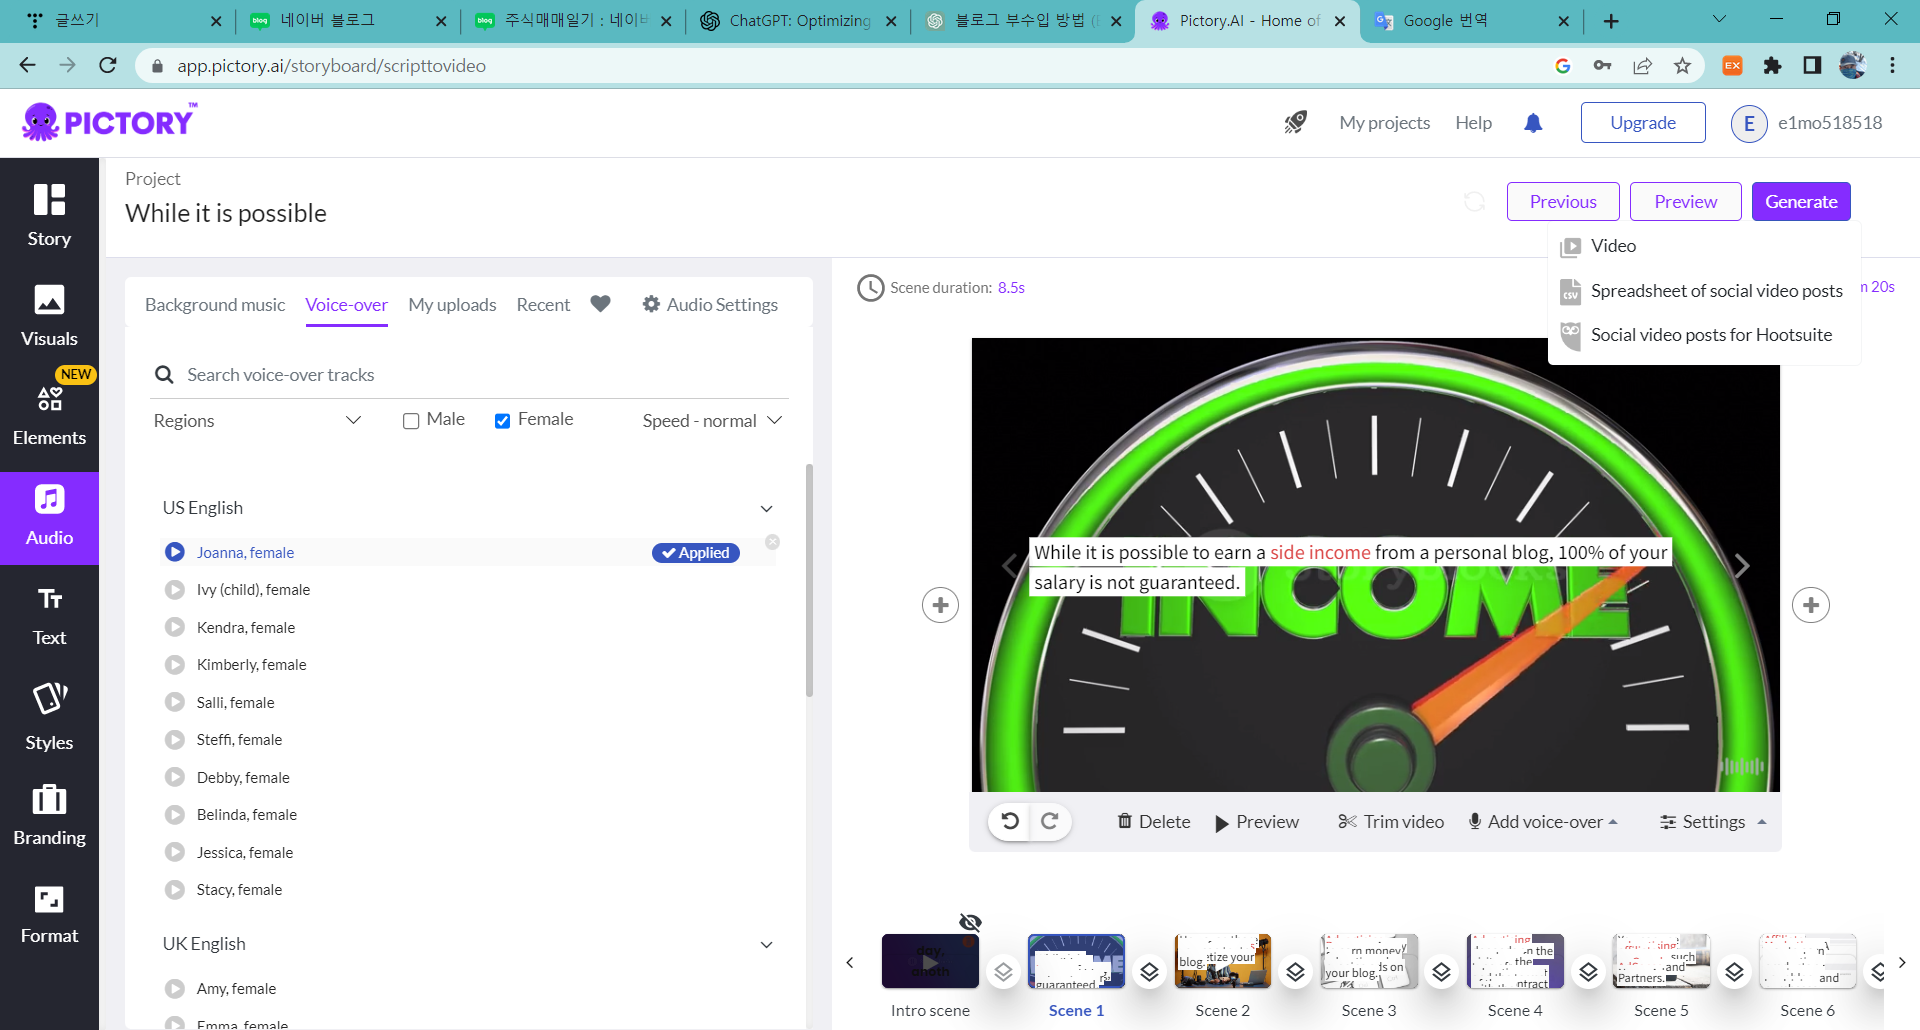
Task: Remove applied Joanna voice-over
Action: coord(772,542)
